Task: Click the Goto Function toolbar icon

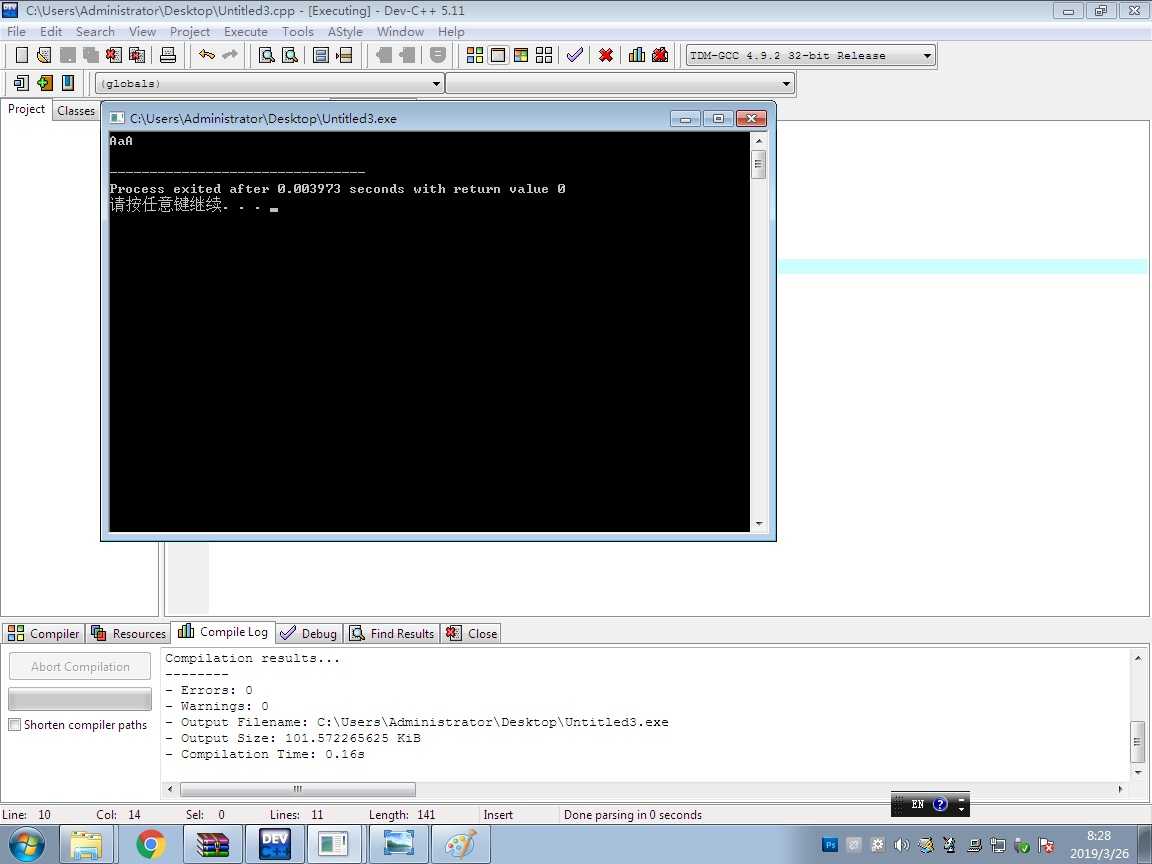Action: [321, 55]
